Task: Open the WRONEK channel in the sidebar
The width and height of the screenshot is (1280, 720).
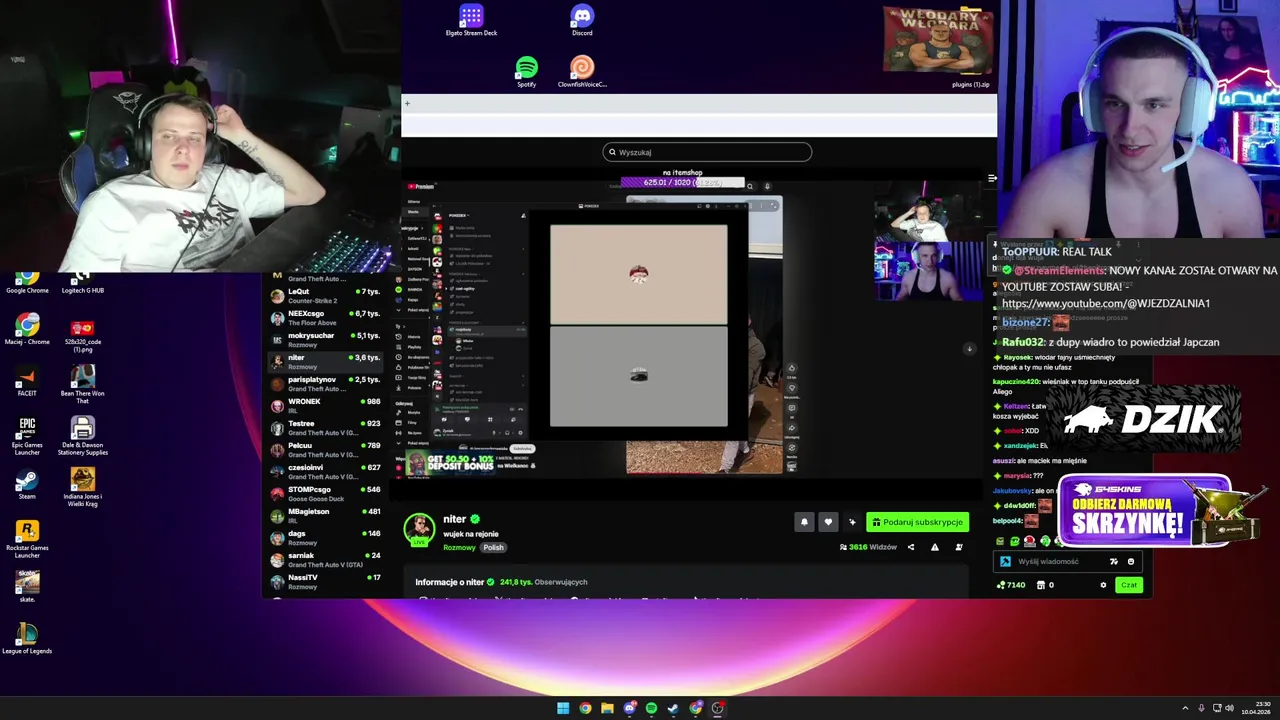Action: [326, 405]
